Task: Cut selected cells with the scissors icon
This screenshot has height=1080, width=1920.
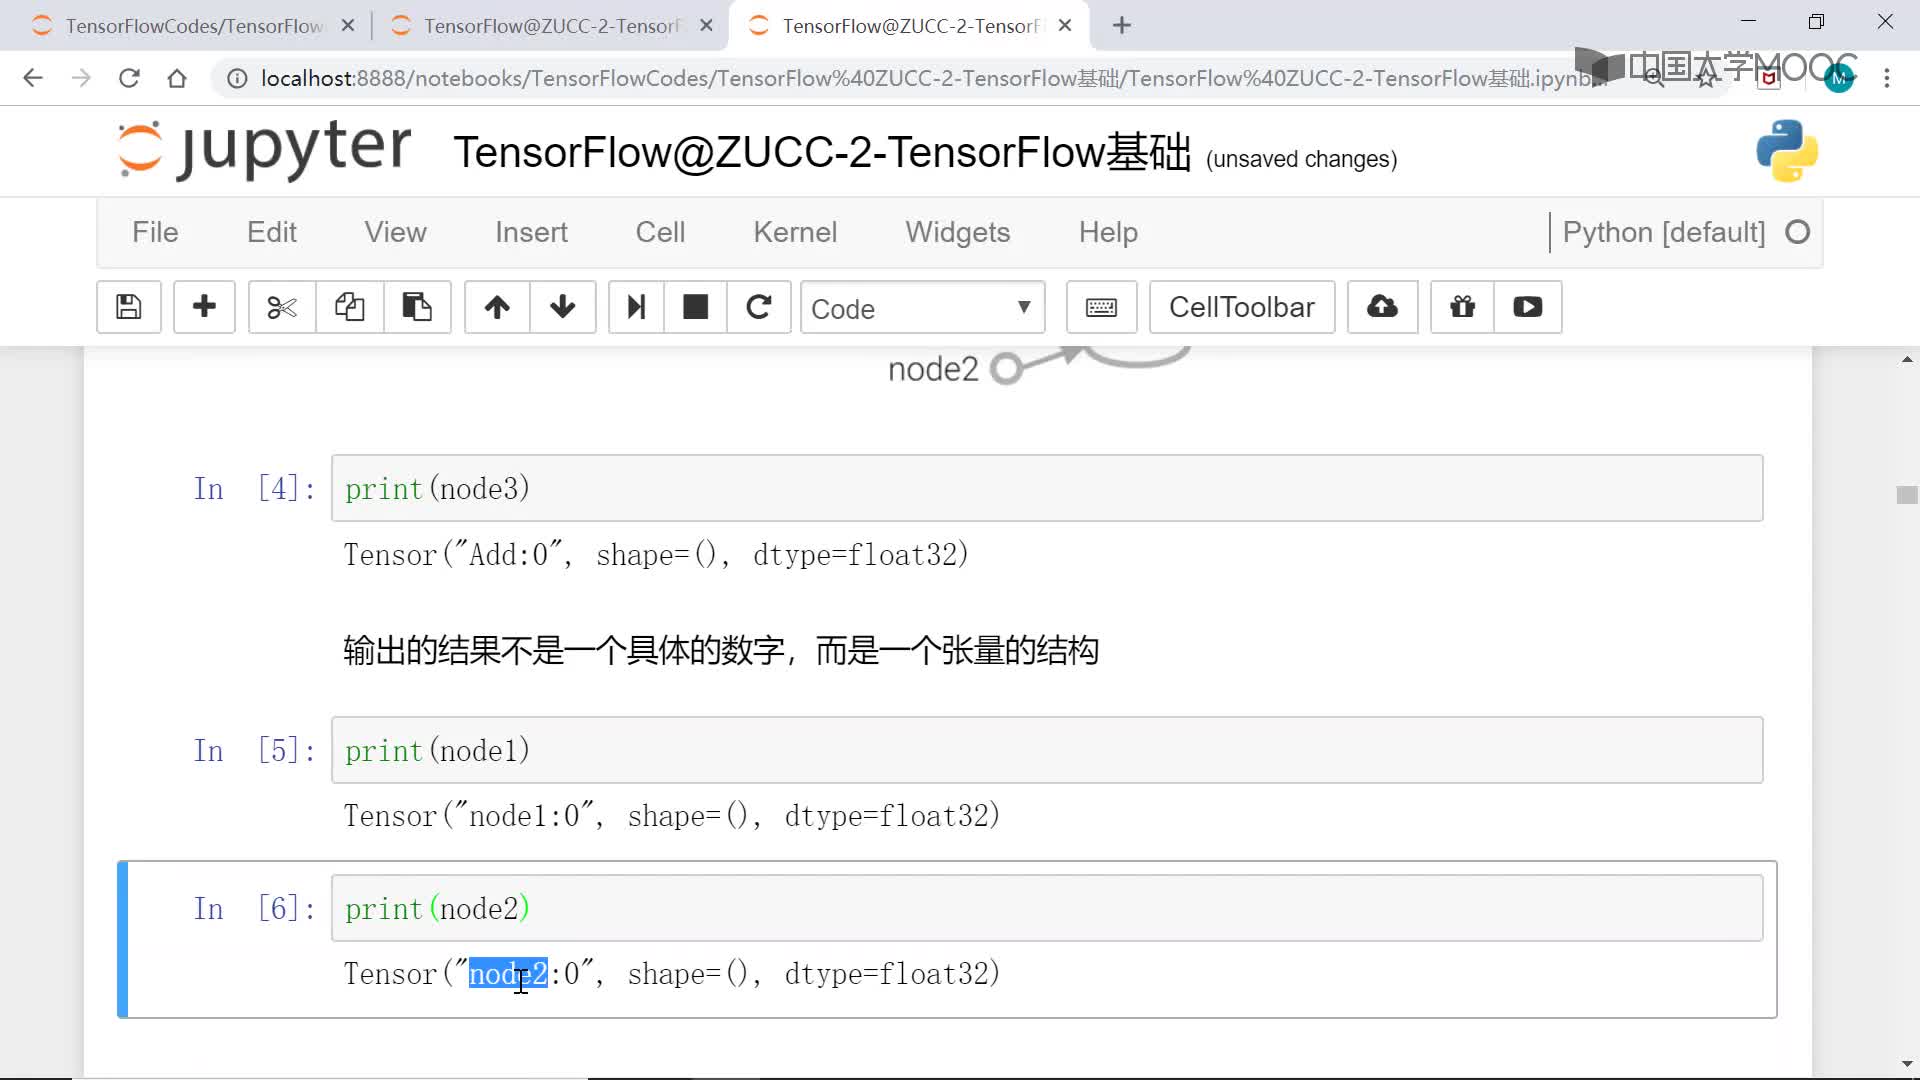Action: tap(282, 307)
